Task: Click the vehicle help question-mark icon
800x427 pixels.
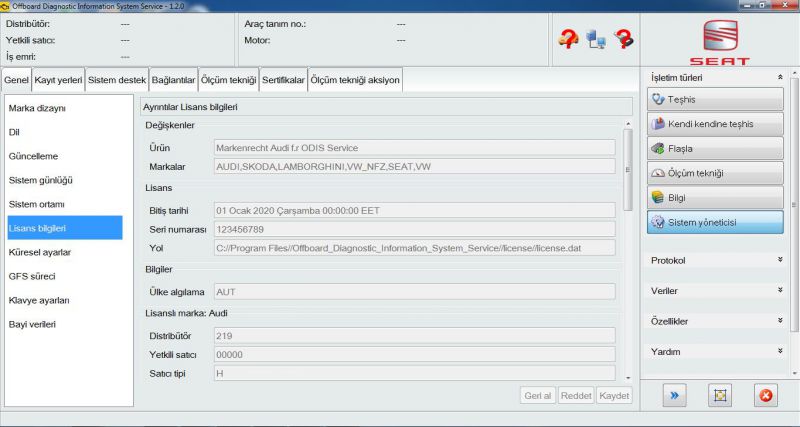Action: coord(568,39)
